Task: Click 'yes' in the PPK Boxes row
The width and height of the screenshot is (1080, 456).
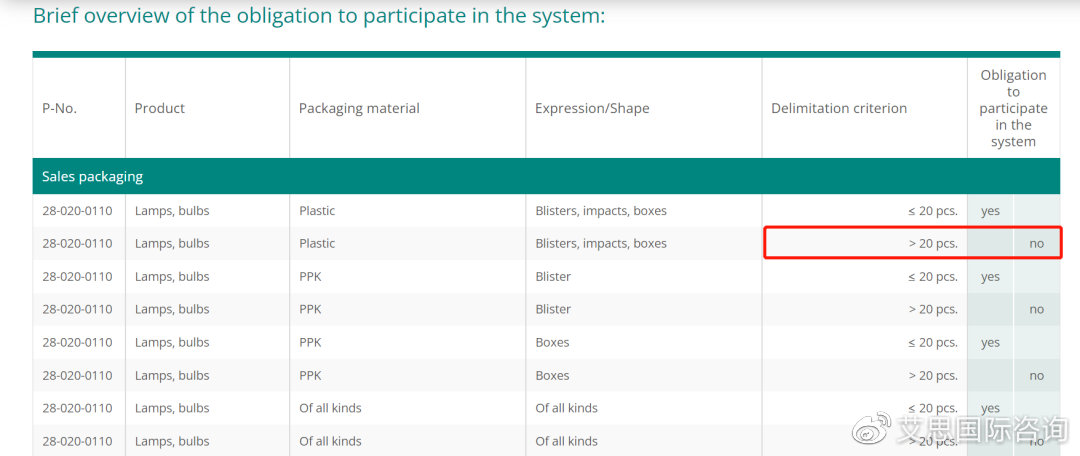Action: pos(990,342)
